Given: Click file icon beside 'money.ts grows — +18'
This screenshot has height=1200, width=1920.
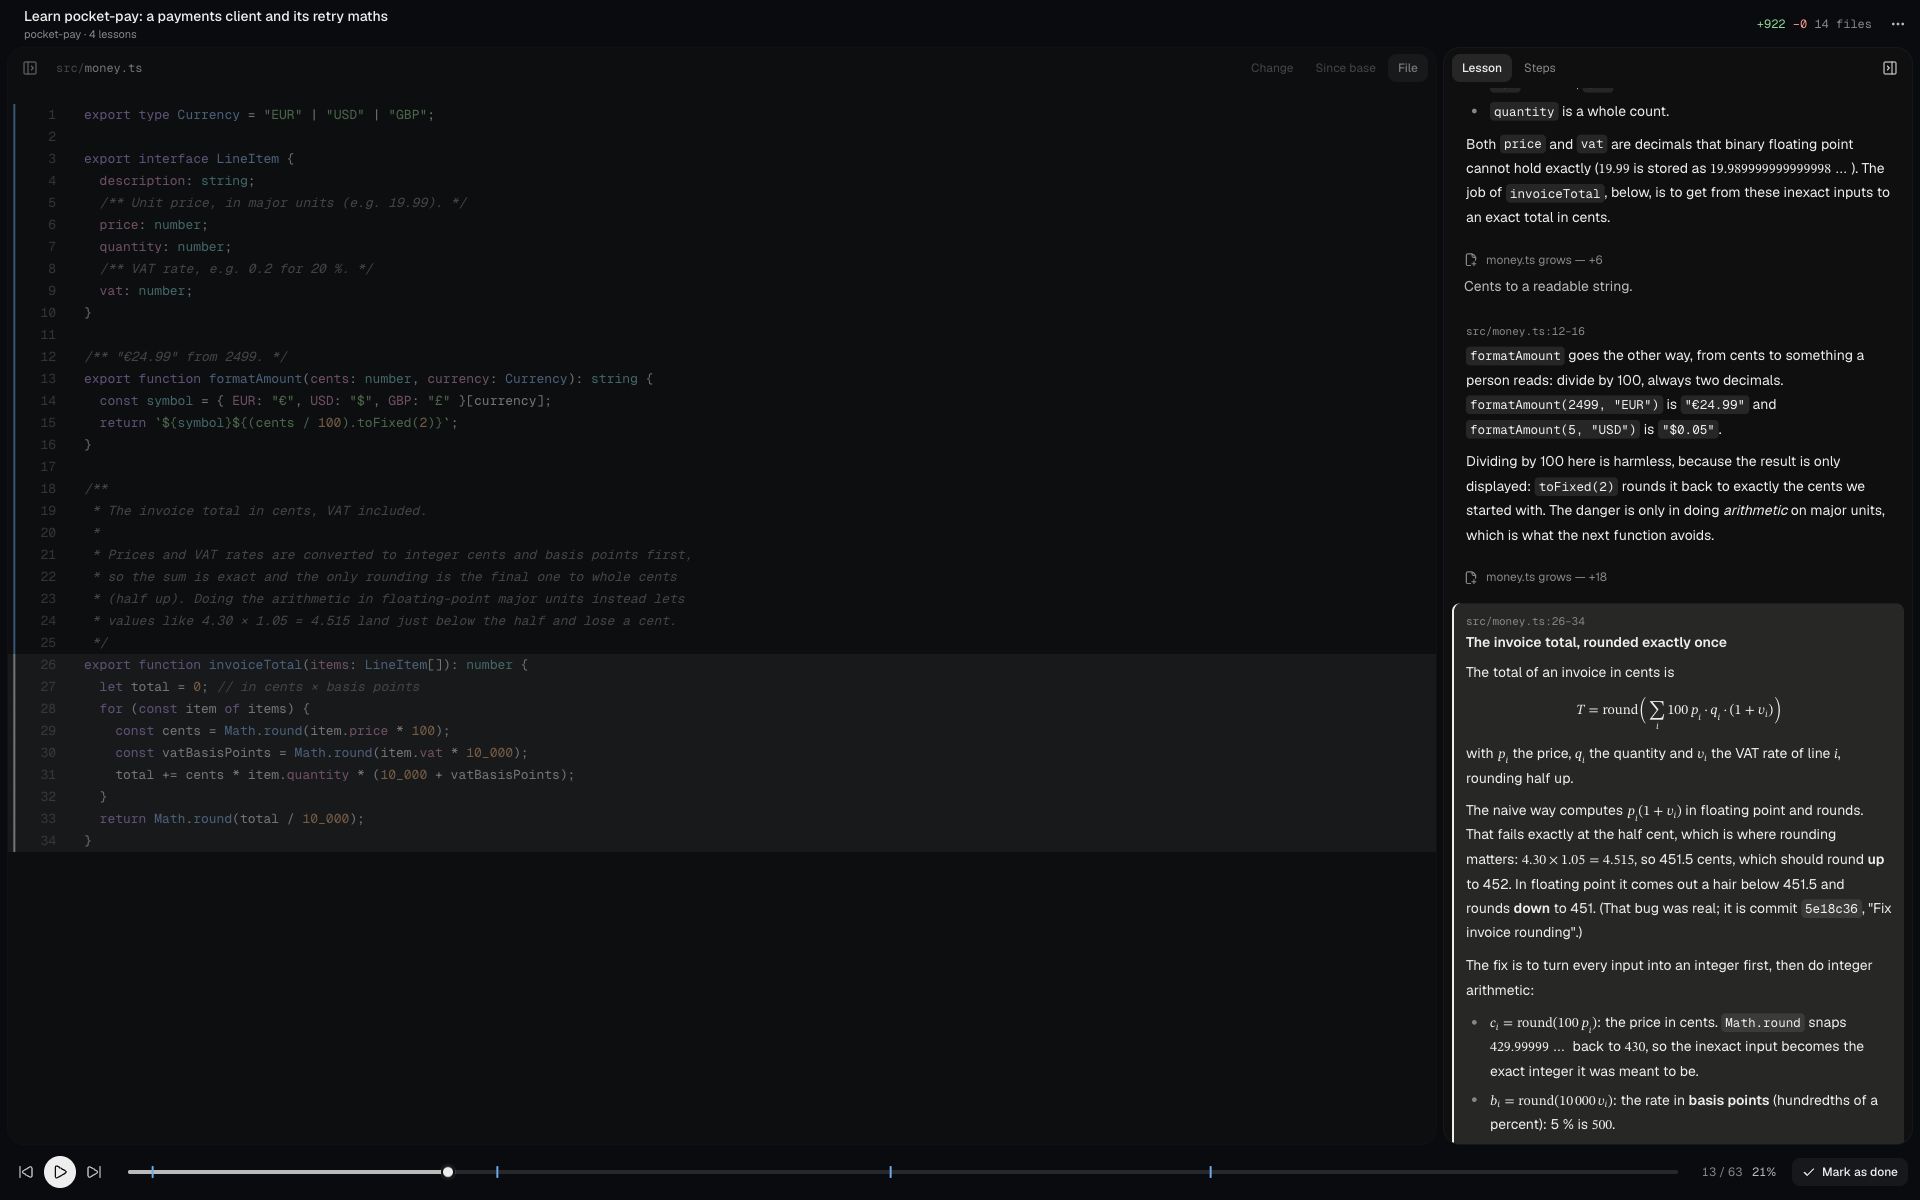Looking at the screenshot, I should pos(1471,577).
